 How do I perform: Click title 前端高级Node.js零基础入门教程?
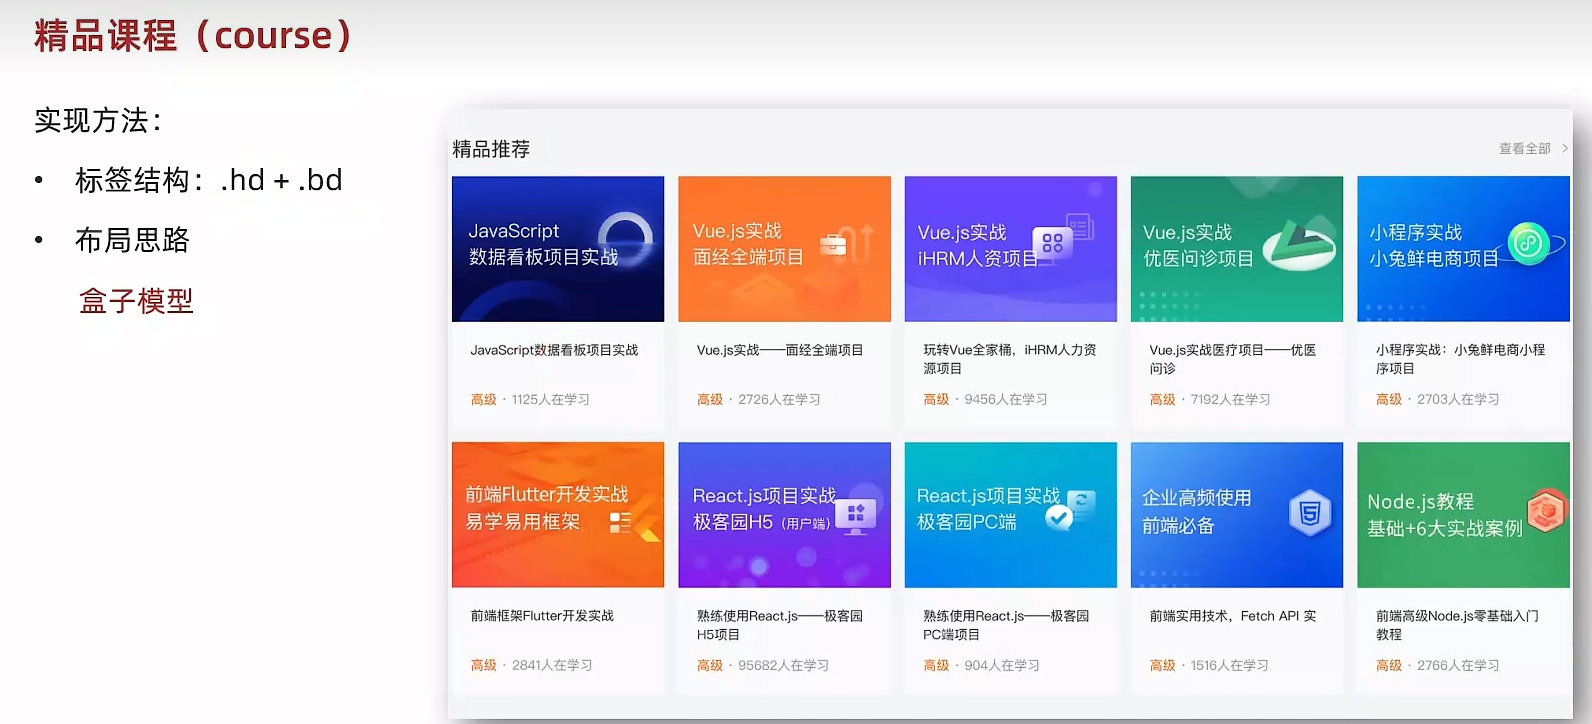click(1457, 625)
